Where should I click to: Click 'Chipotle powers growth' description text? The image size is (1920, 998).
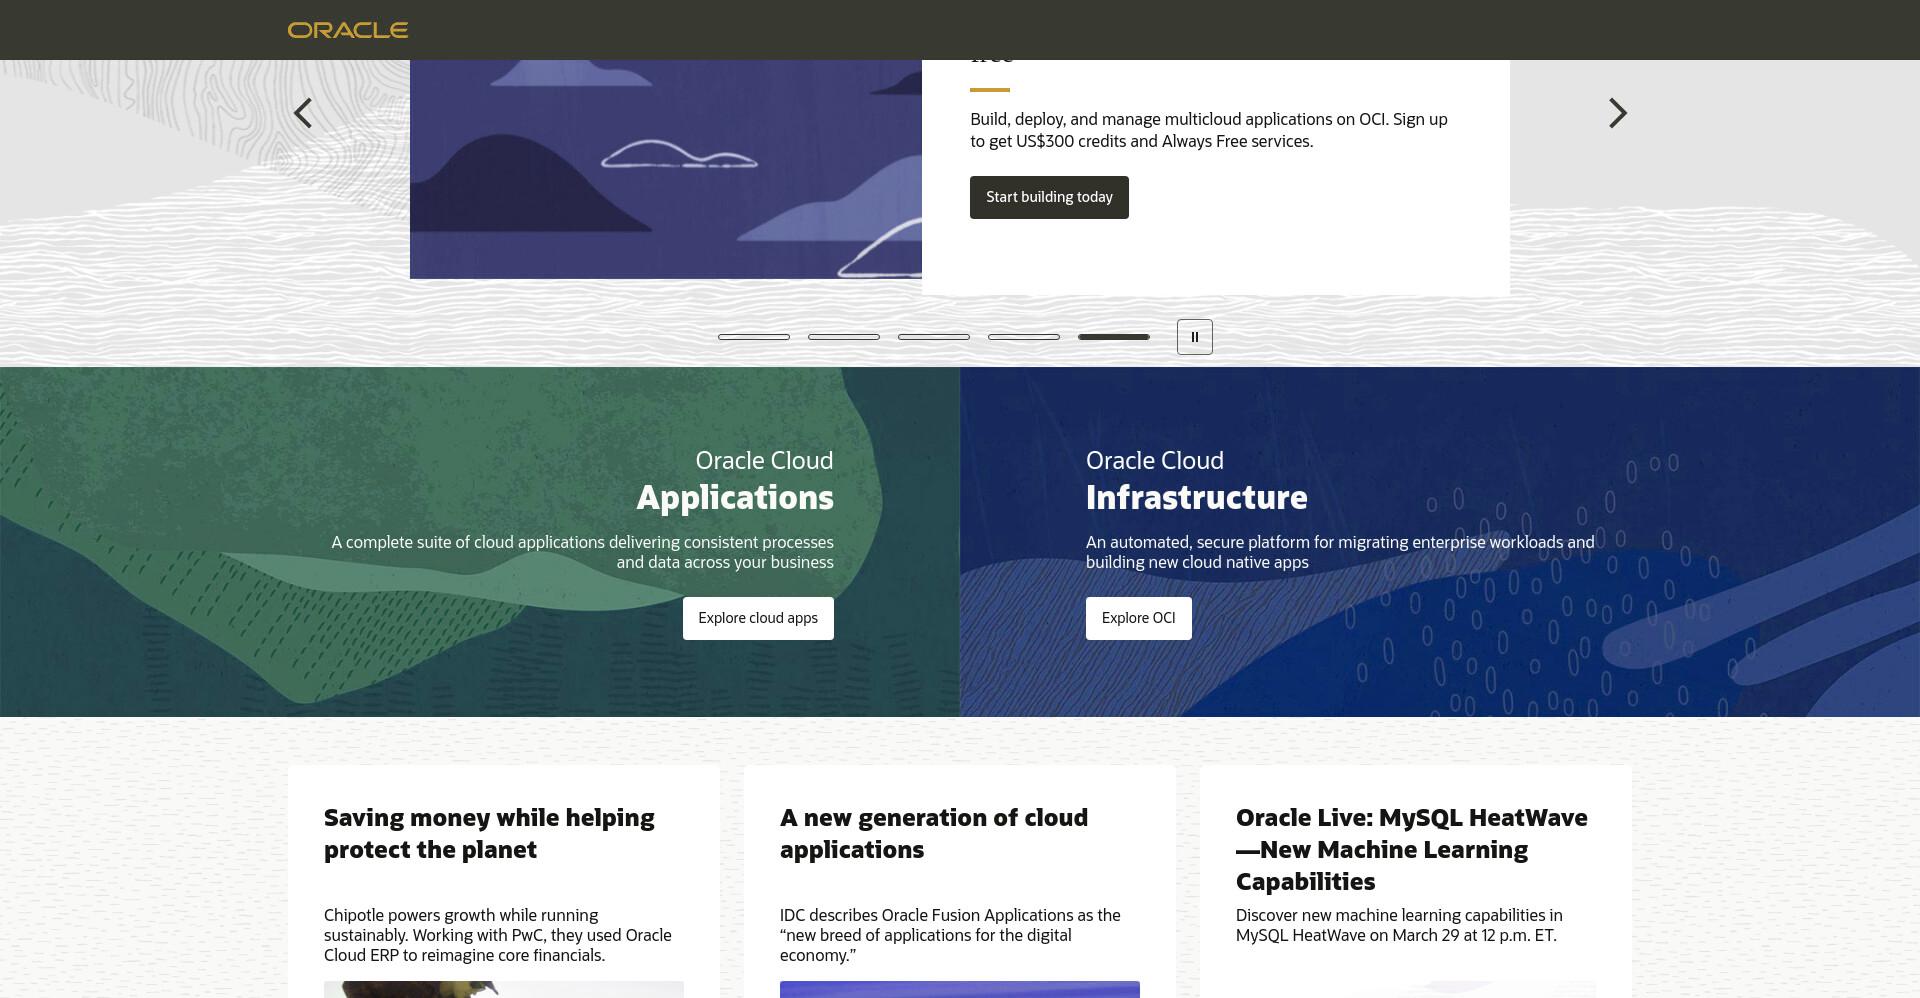pyautogui.click(x=498, y=935)
